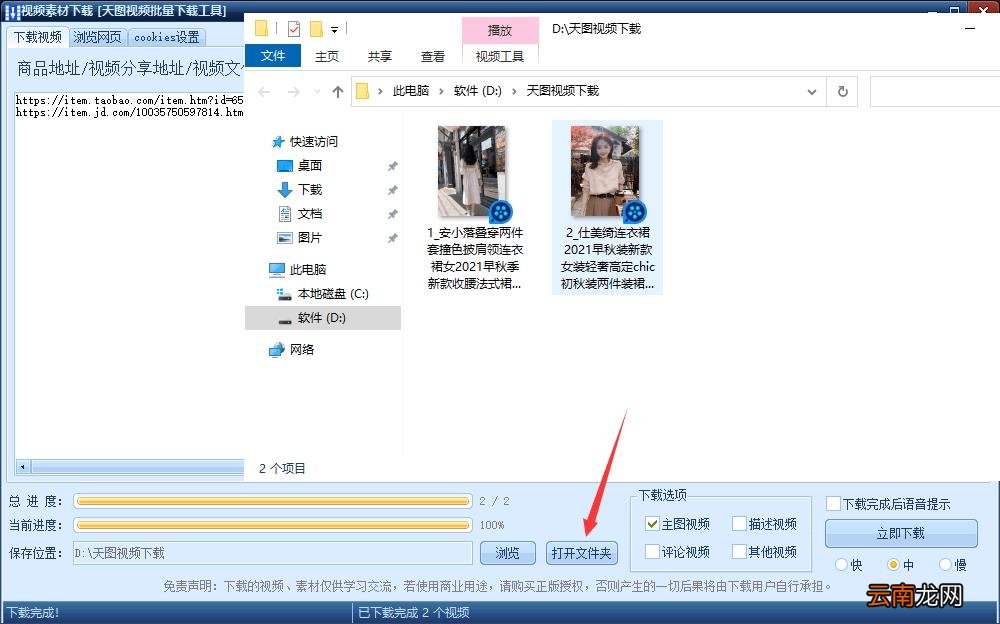Uncheck the 主图视频 checkbox
Screen dimensions: 1000x624
point(652,524)
